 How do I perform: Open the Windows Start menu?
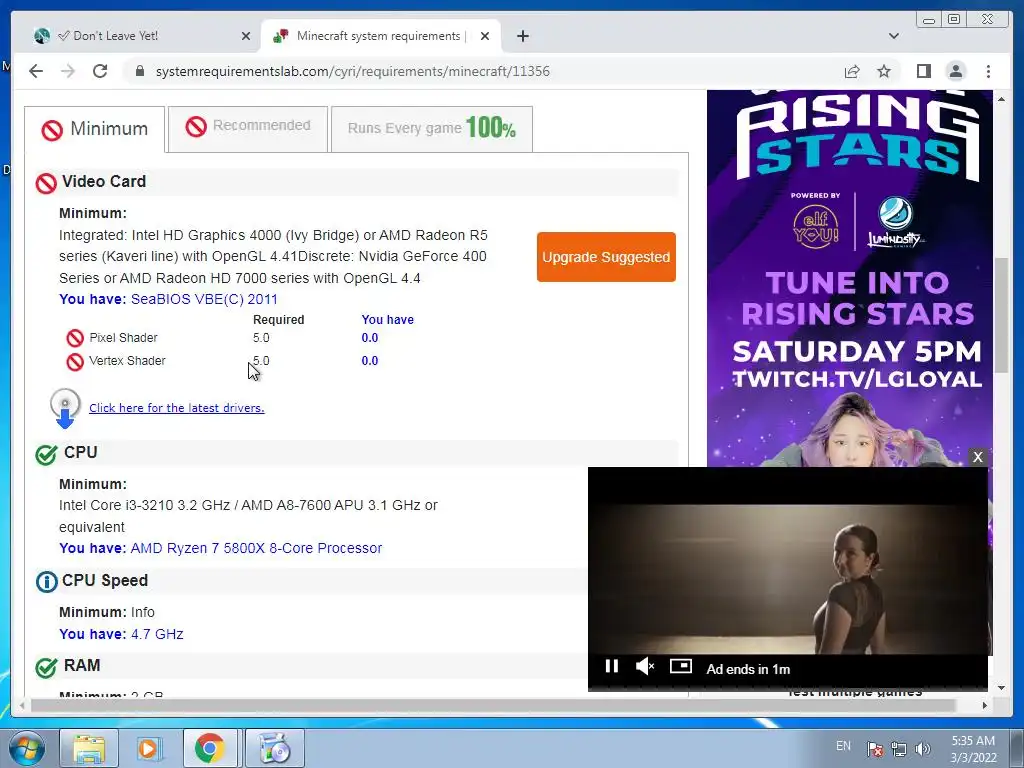click(x=27, y=748)
